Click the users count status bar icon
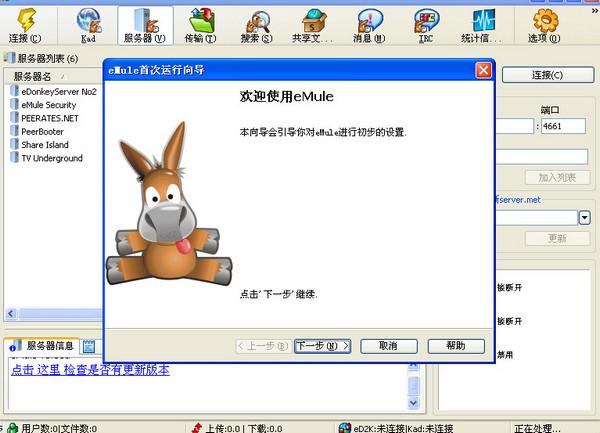This screenshot has width=600, height=433. tap(13, 428)
